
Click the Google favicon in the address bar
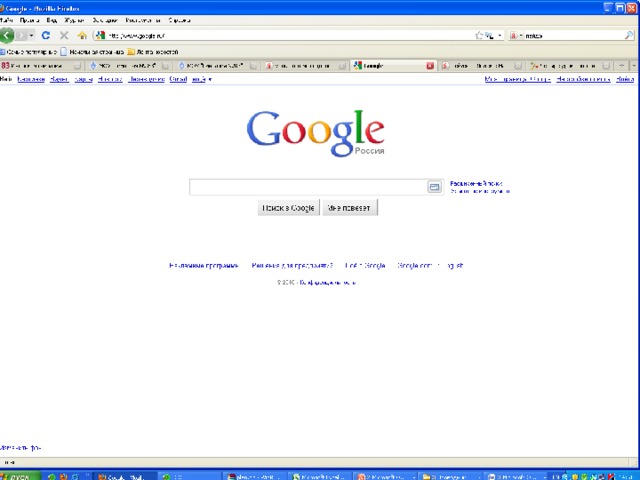[100, 36]
